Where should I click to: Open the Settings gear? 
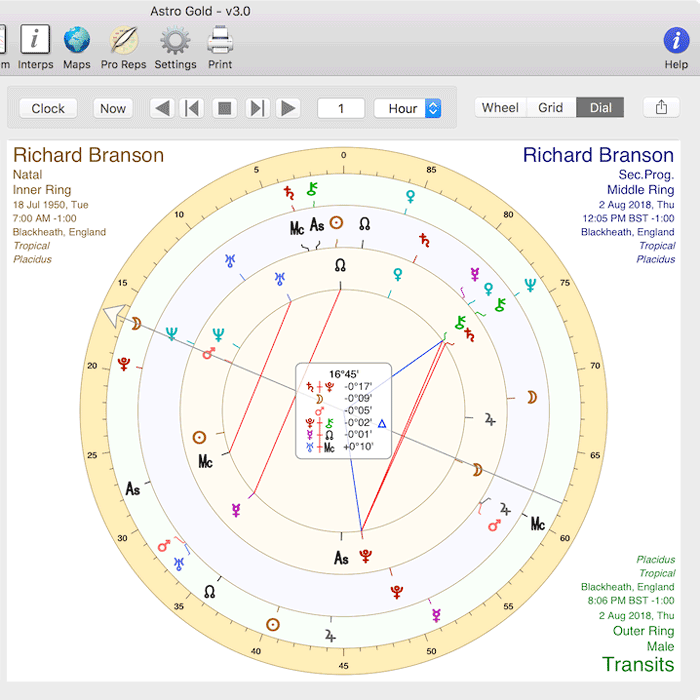175,47
